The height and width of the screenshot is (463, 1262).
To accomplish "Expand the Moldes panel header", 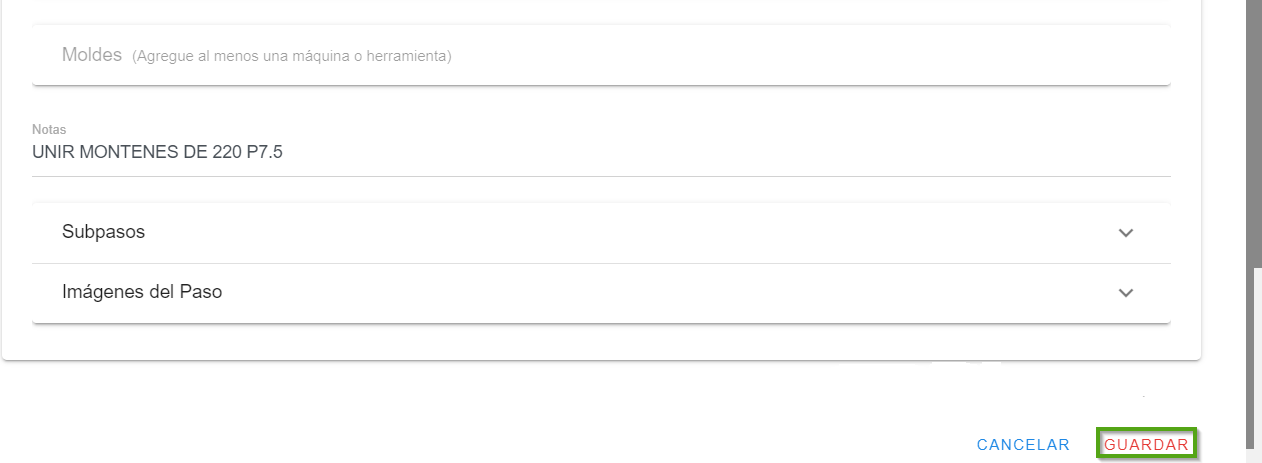I will [92, 55].
